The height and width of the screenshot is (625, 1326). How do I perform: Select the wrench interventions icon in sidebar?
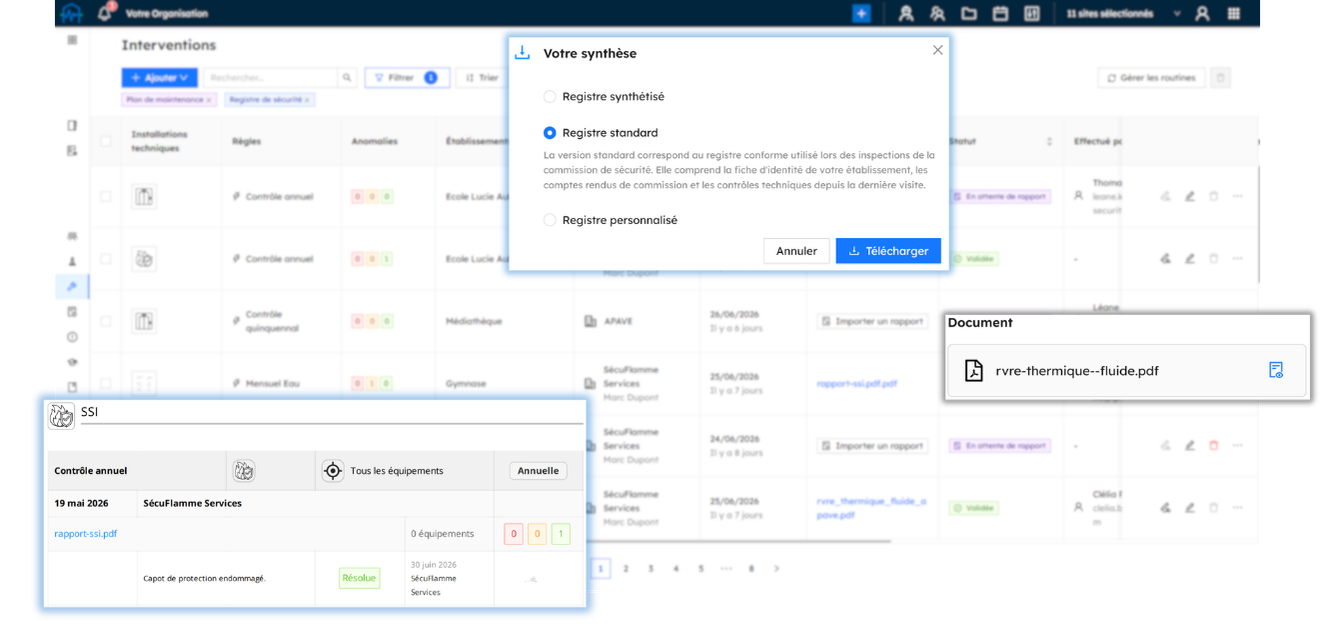(x=72, y=287)
